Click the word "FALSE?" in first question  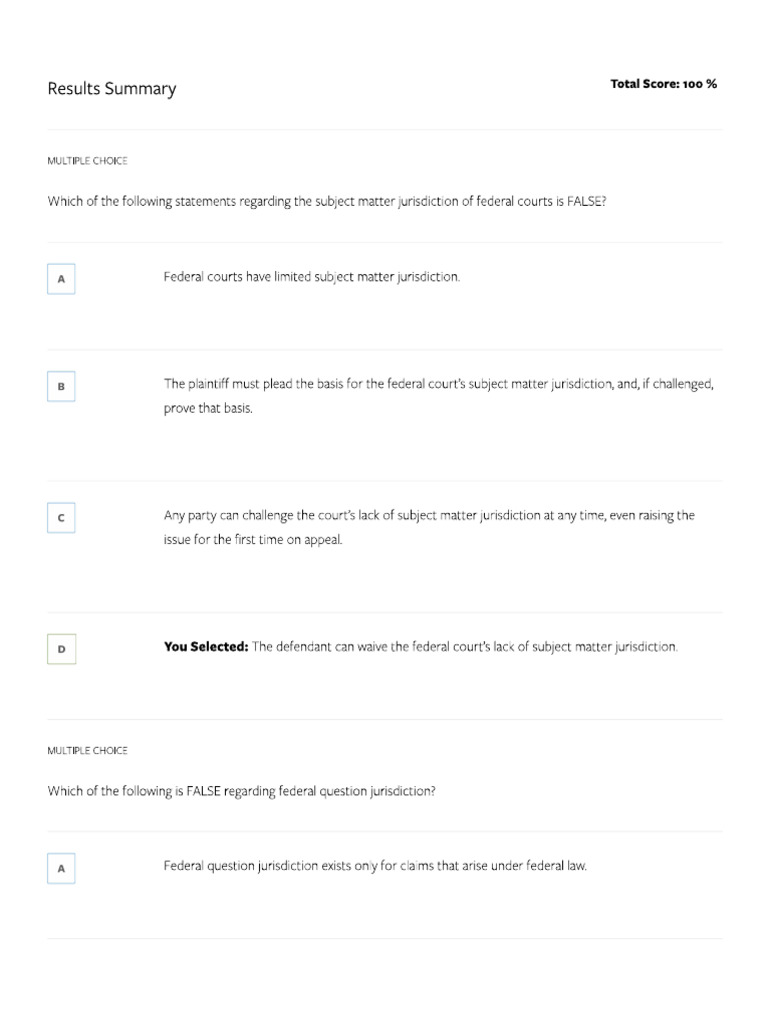[x=586, y=201]
